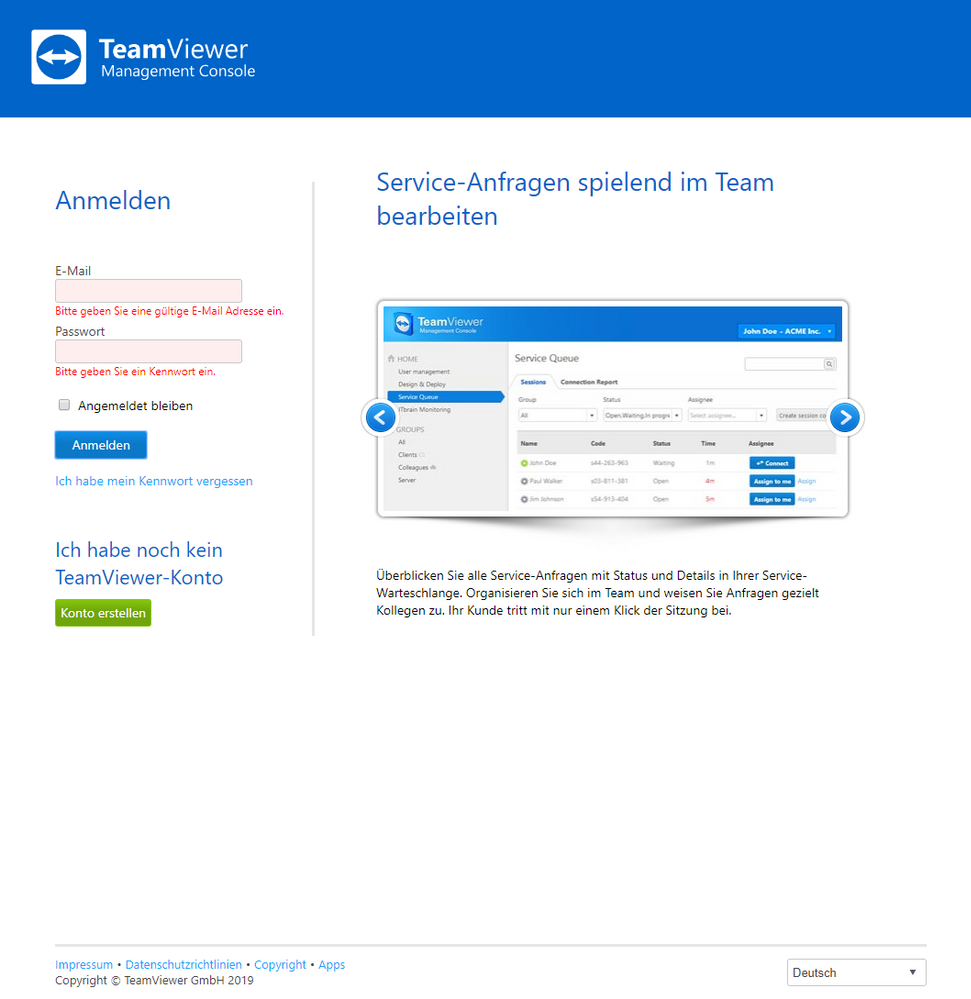Click the Ich habe noch kein TeamViewer-Konto heading
This screenshot has width=971, height=999.
tap(139, 563)
